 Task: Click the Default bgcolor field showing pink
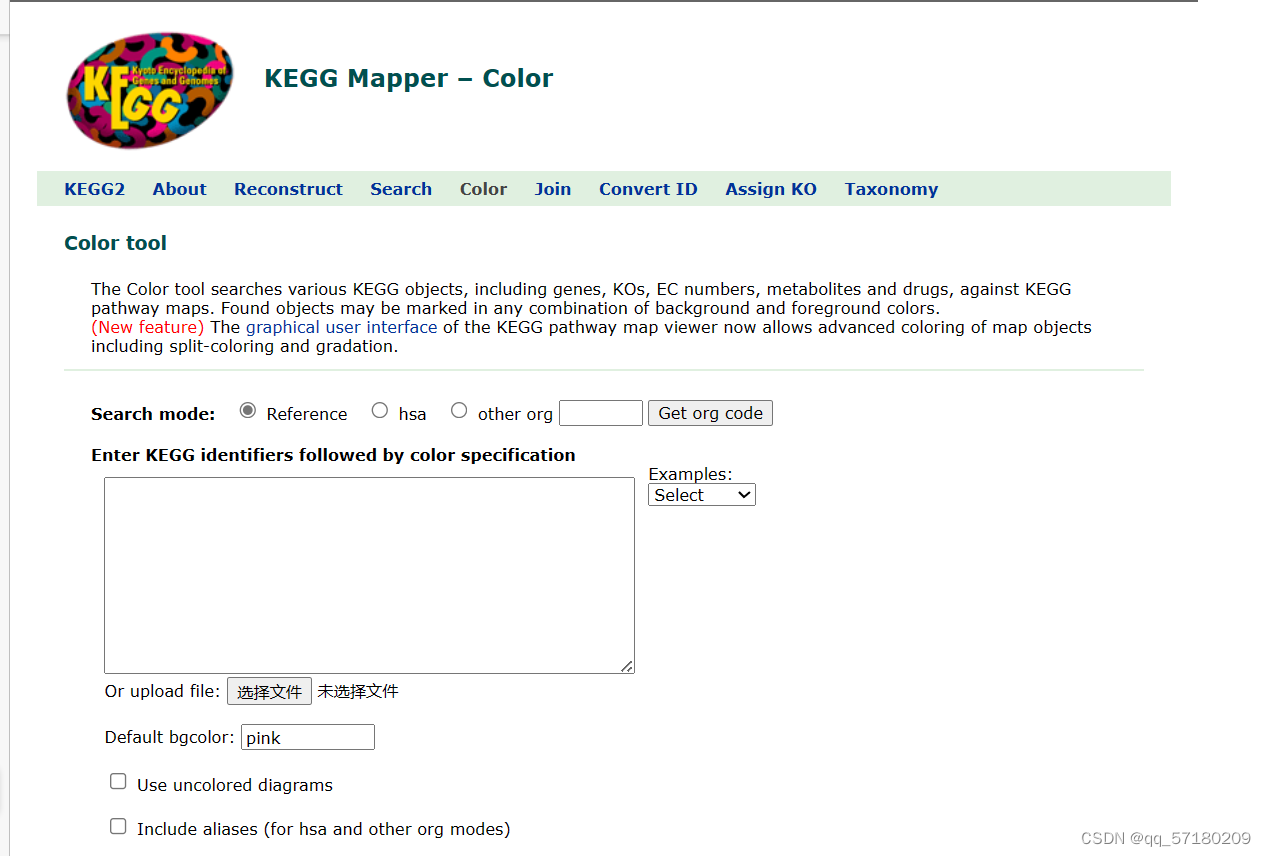click(x=307, y=736)
